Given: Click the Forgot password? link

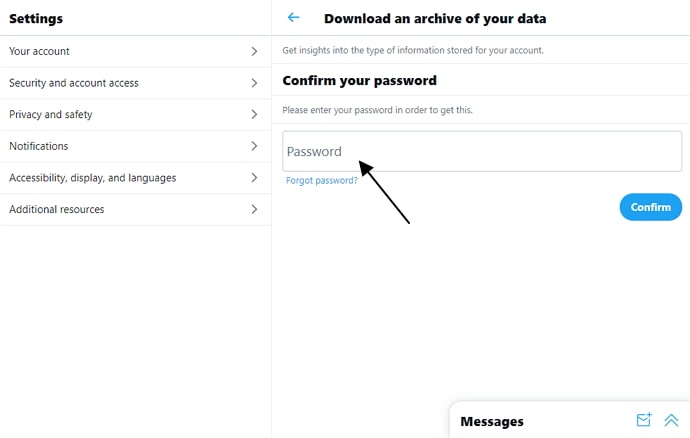Looking at the screenshot, I should 321,181.
